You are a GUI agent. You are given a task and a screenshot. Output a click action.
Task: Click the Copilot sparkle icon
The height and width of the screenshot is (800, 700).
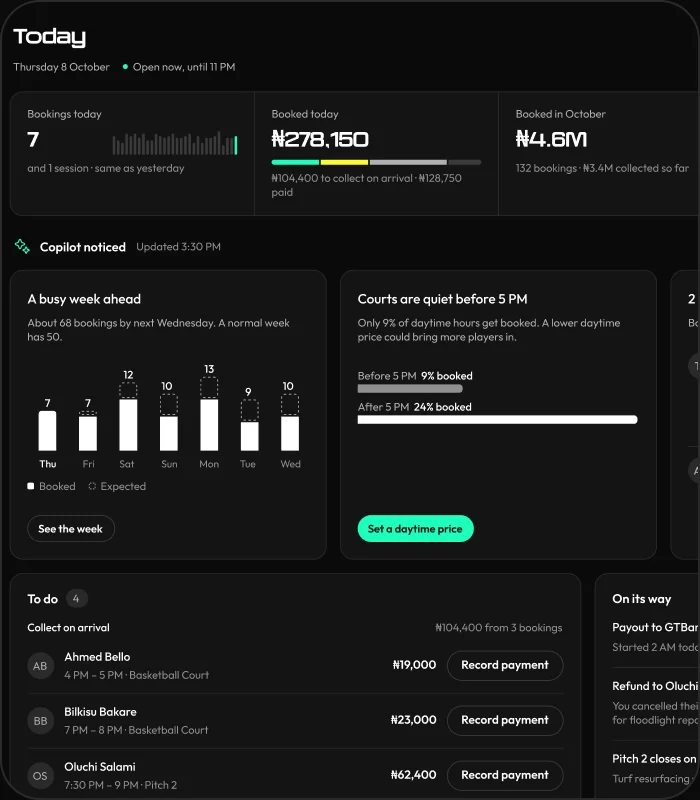(22, 246)
